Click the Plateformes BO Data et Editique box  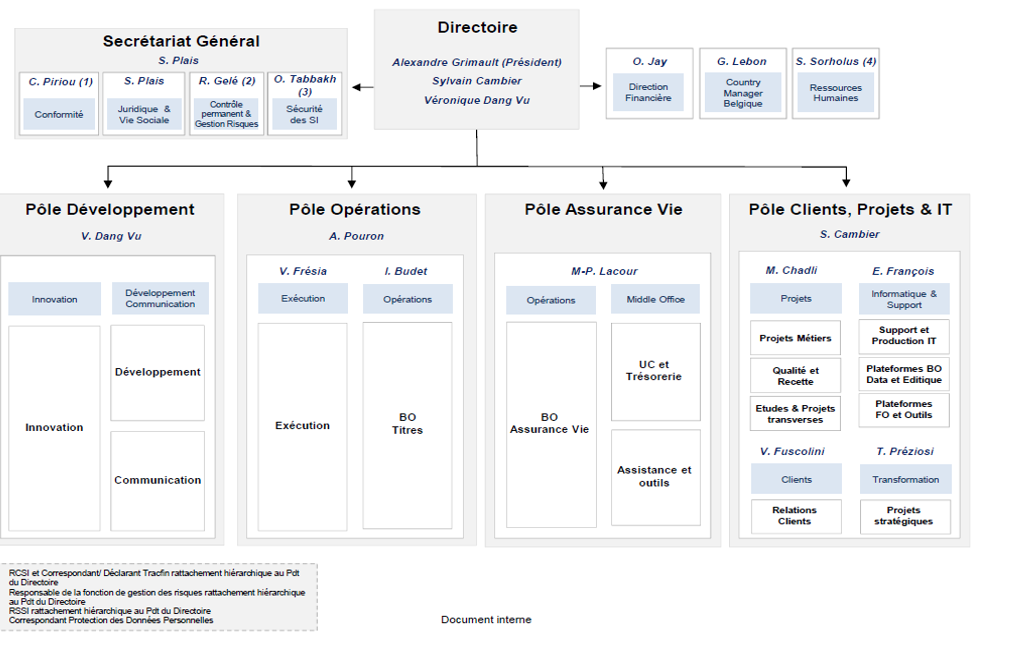click(x=904, y=374)
